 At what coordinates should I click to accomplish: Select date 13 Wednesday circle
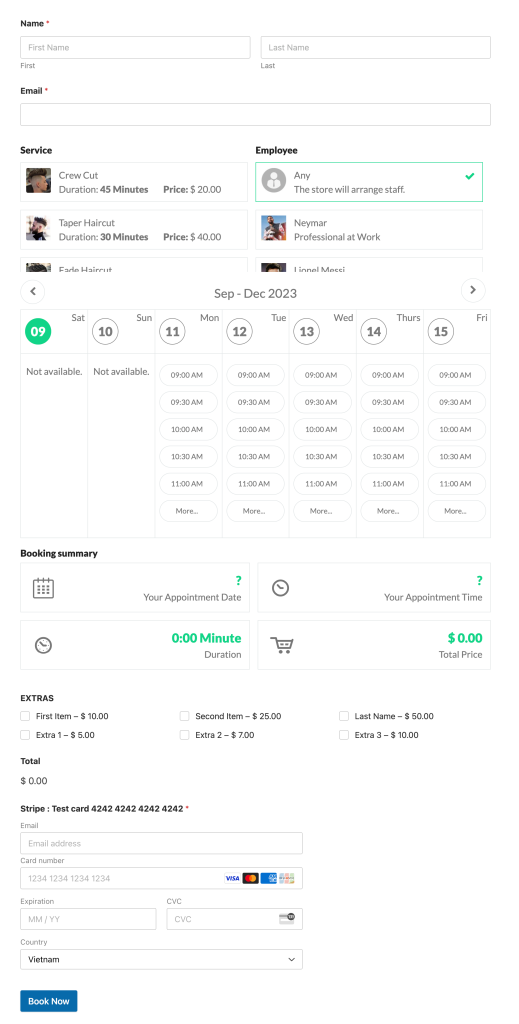tap(307, 332)
